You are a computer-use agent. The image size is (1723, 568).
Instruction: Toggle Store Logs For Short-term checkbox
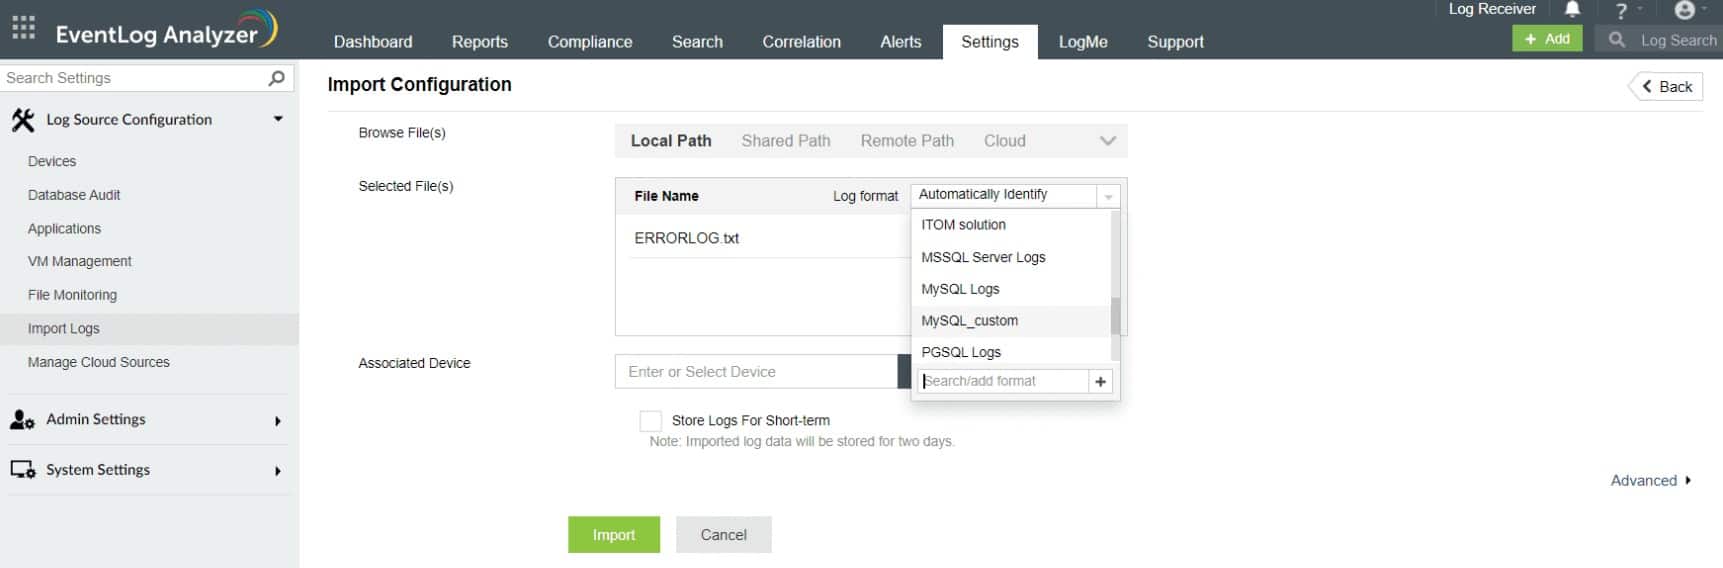650,421
